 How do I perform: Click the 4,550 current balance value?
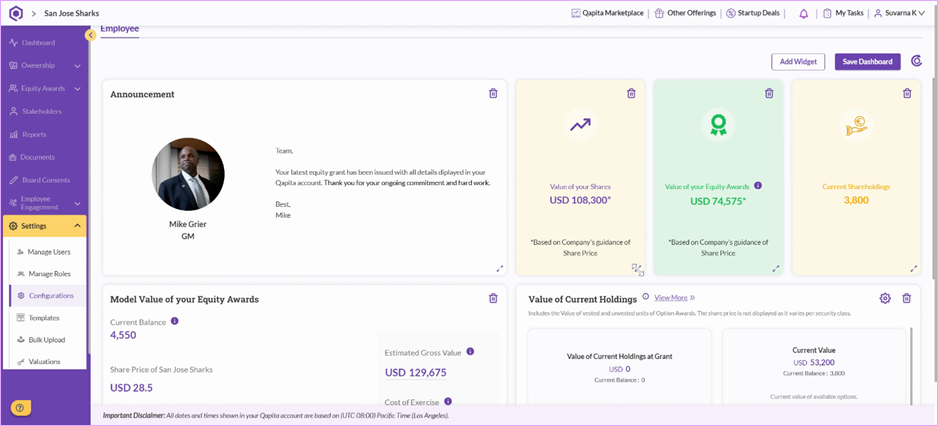[x=123, y=335]
